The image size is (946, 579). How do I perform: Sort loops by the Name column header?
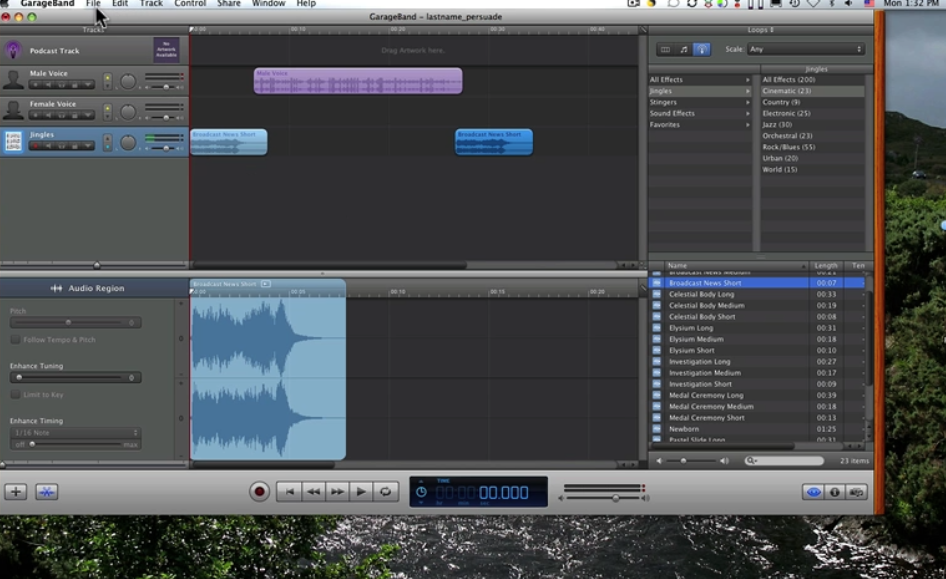736,265
